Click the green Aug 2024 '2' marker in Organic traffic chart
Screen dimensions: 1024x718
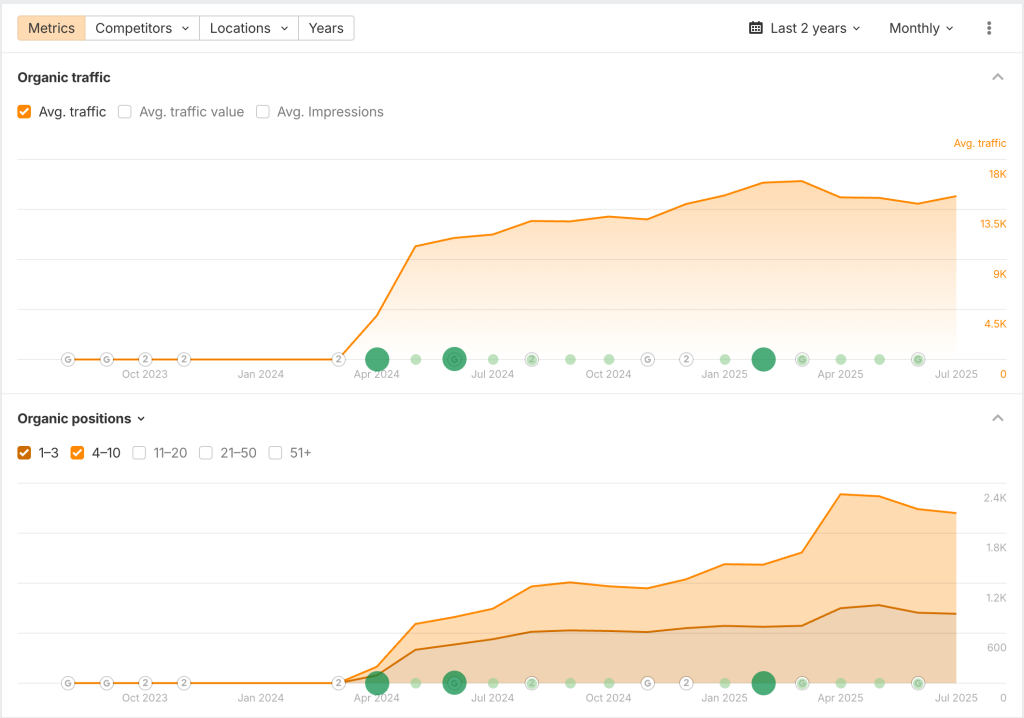click(x=532, y=359)
